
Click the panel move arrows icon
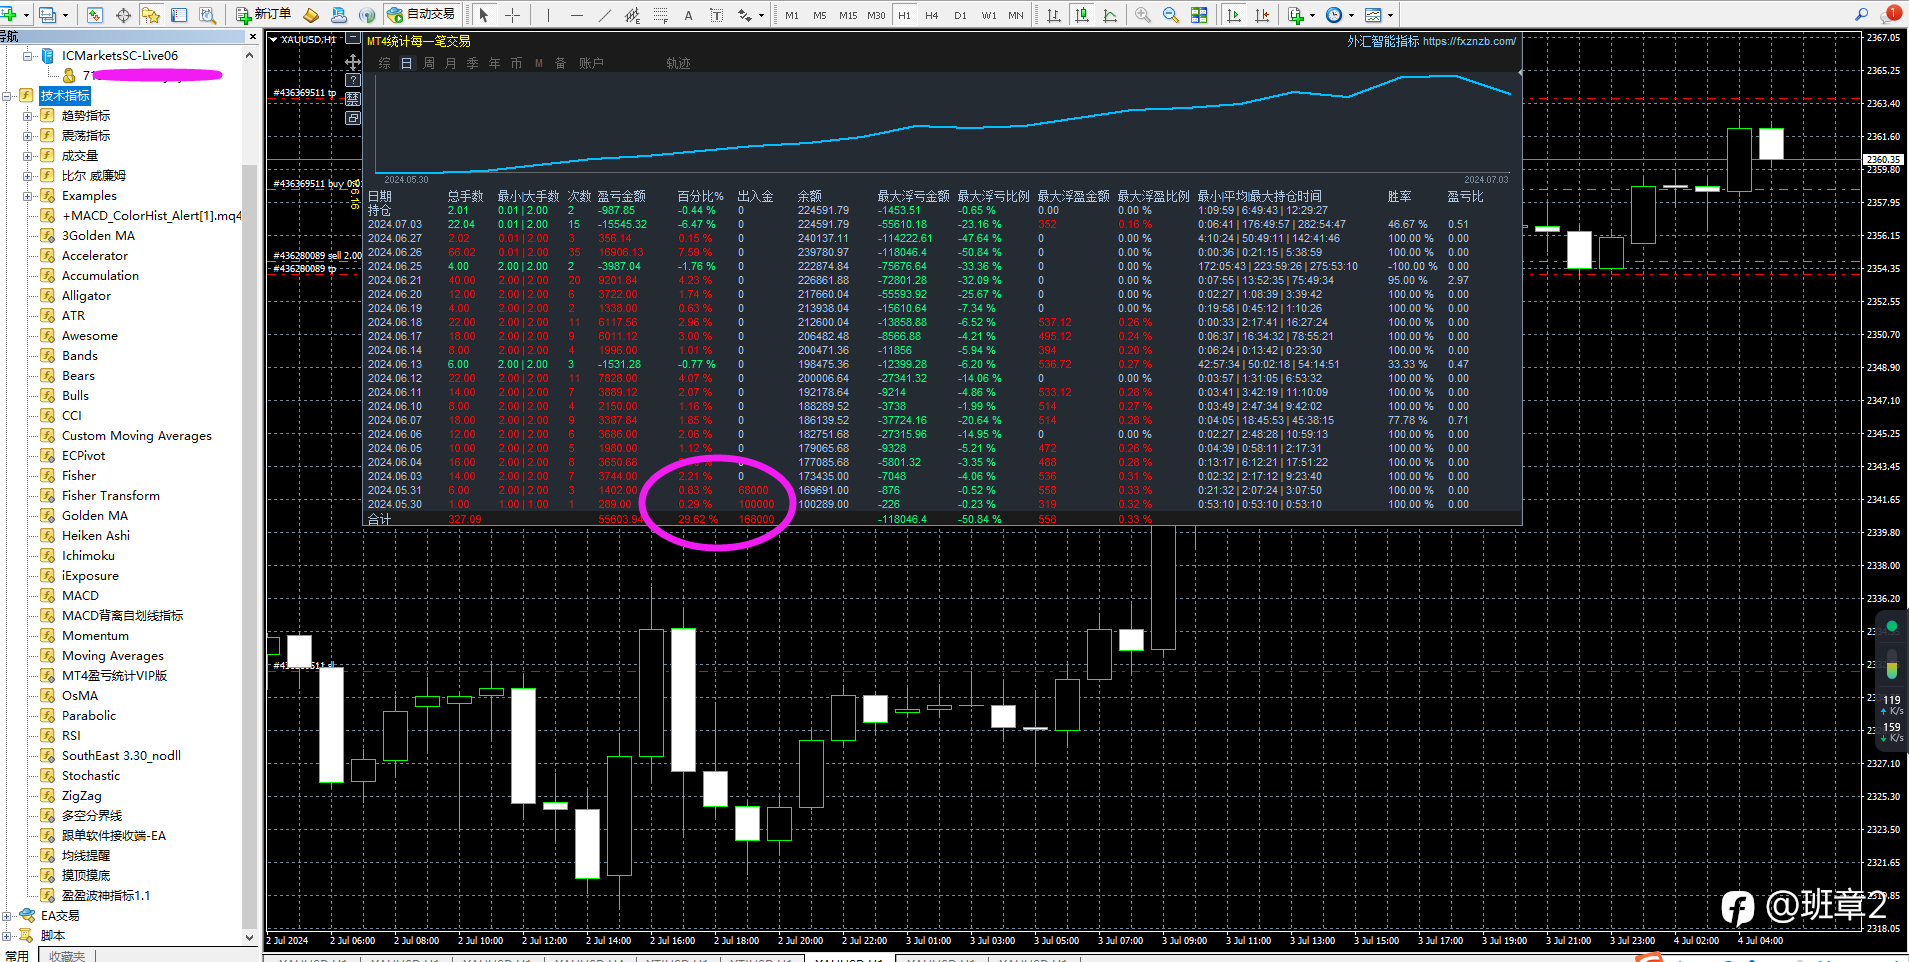point(353,62)
